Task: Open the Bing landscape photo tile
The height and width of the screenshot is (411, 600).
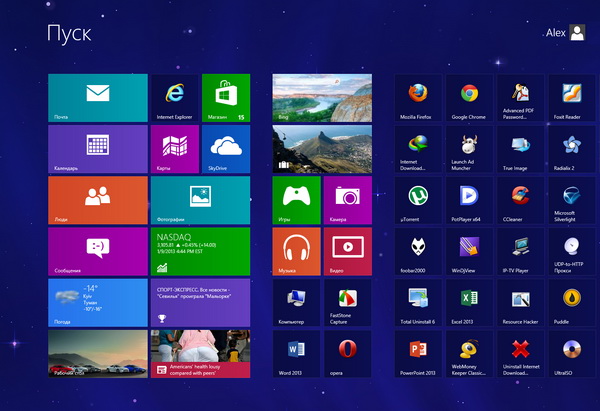Action: pos(321,97)
